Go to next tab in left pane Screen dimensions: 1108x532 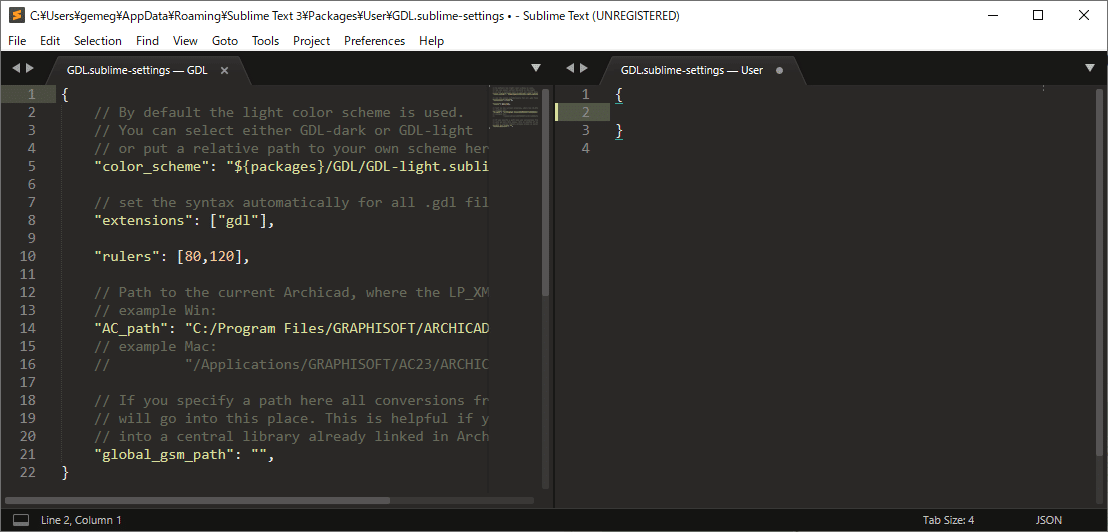click(x=29, y=68)
